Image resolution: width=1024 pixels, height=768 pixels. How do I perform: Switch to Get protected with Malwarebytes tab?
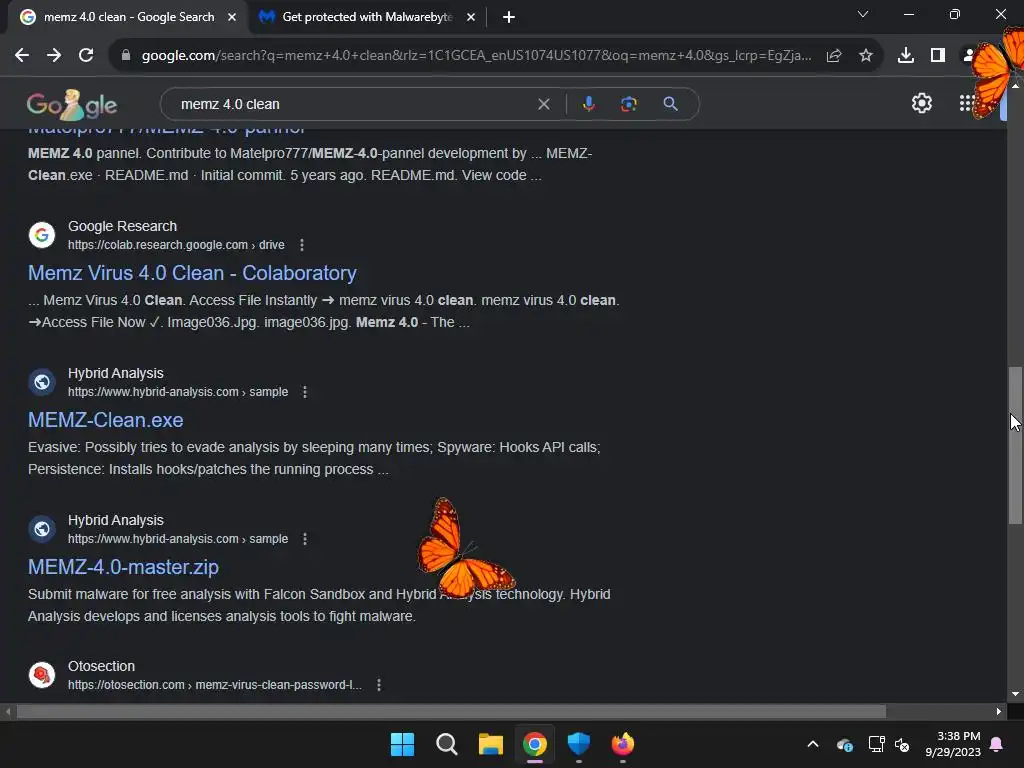coord(366,17)
